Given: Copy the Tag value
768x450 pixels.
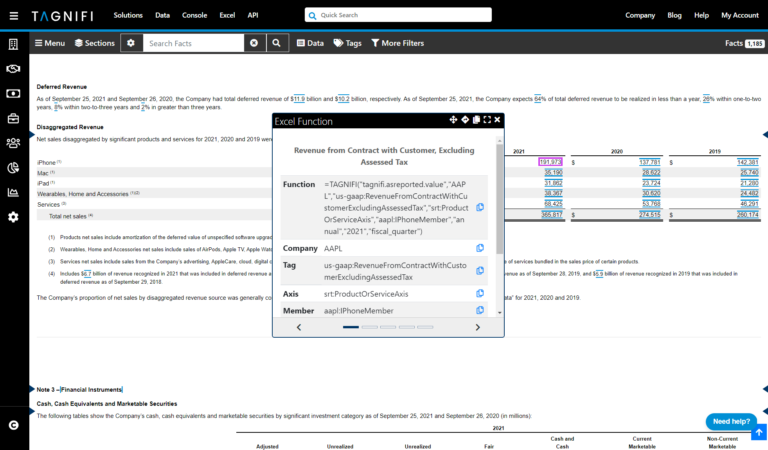Looking at the screenshot, I should pos(480,271).
